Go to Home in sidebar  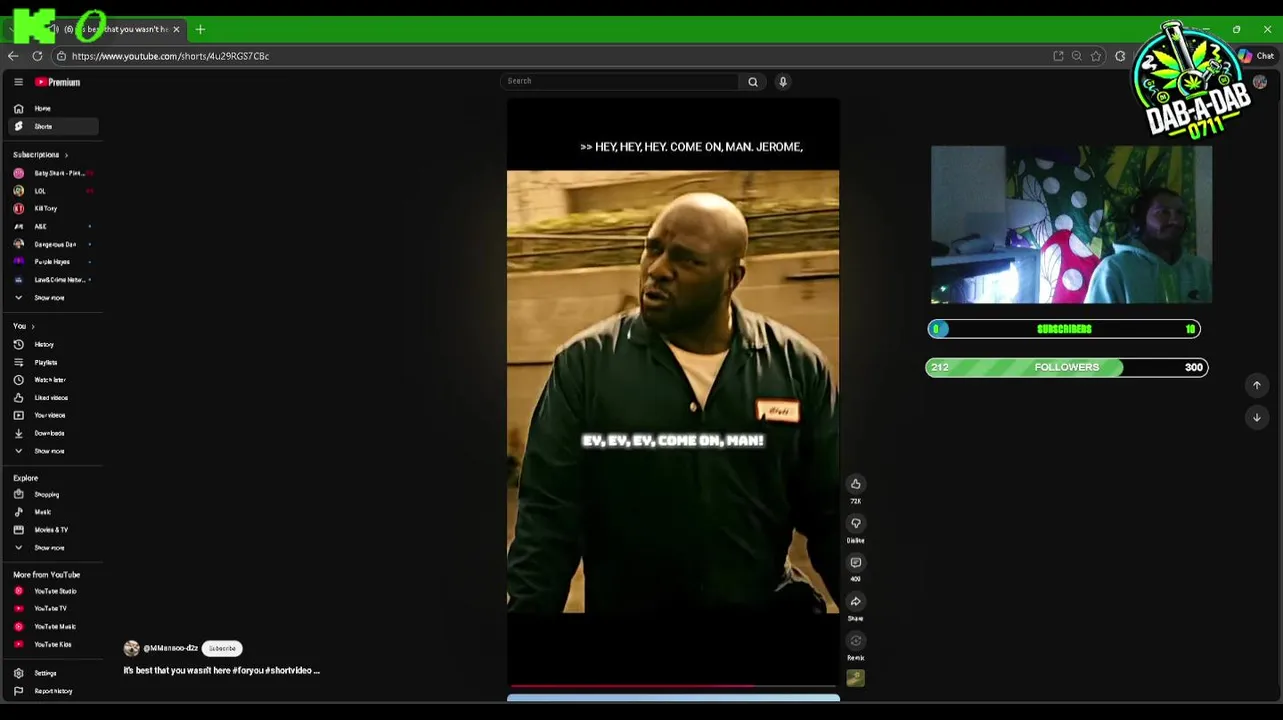pyautogui.click(x=53, y=108)
